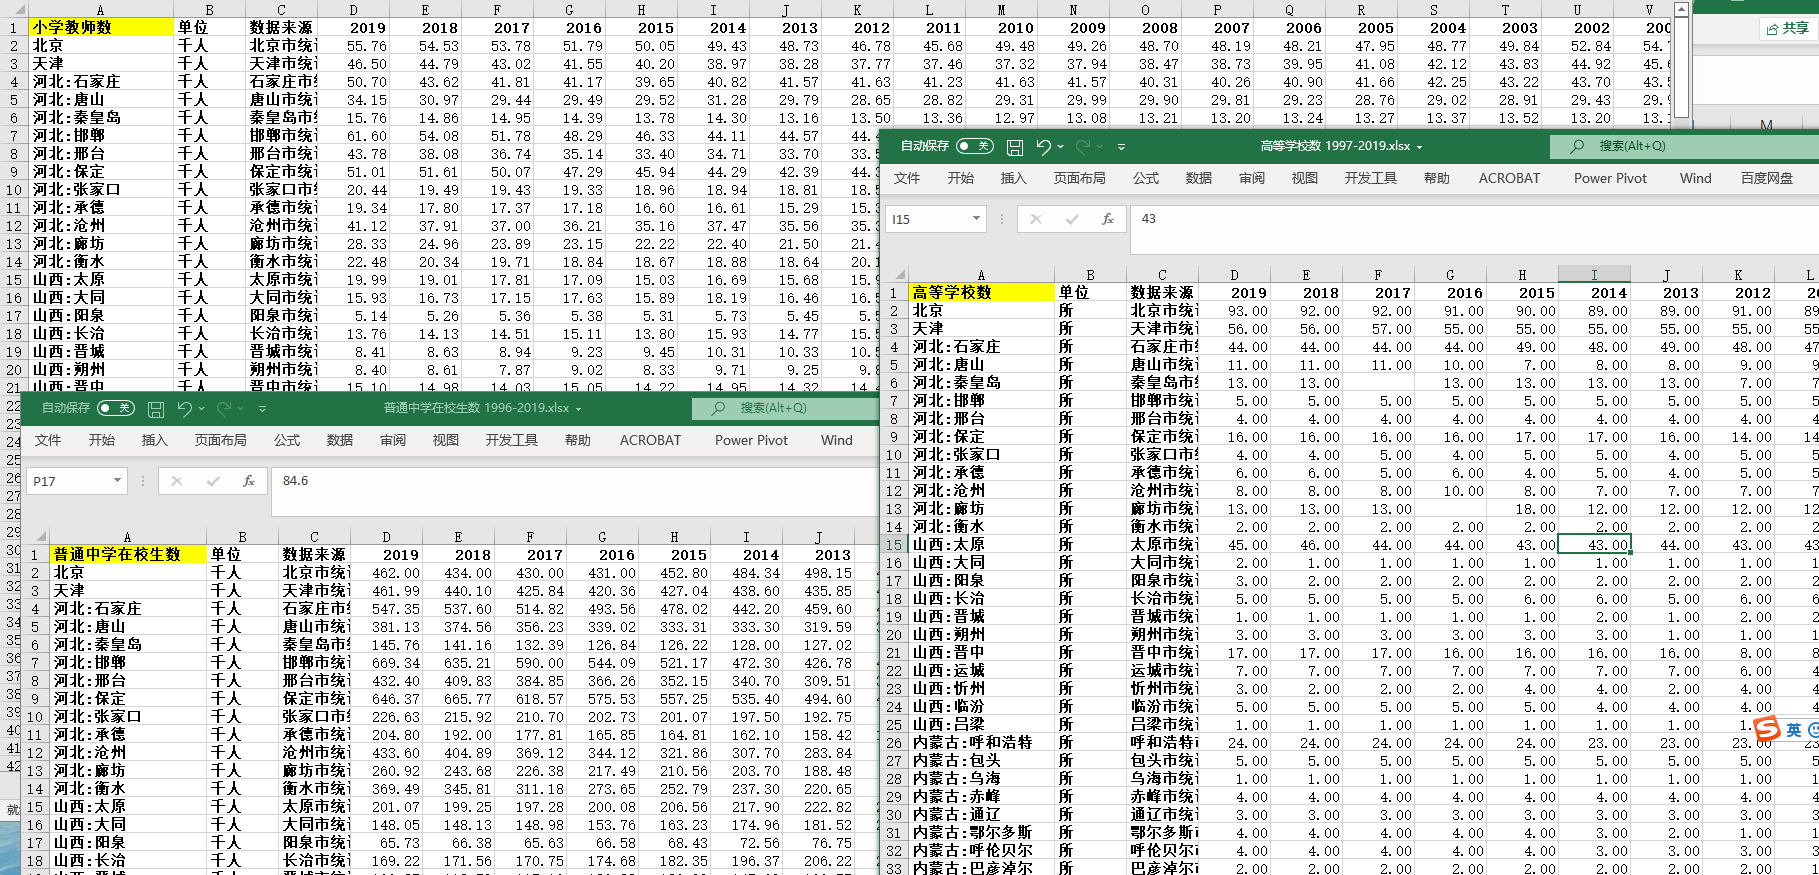Open 文件 tab in 高等学校数 window

907,178
